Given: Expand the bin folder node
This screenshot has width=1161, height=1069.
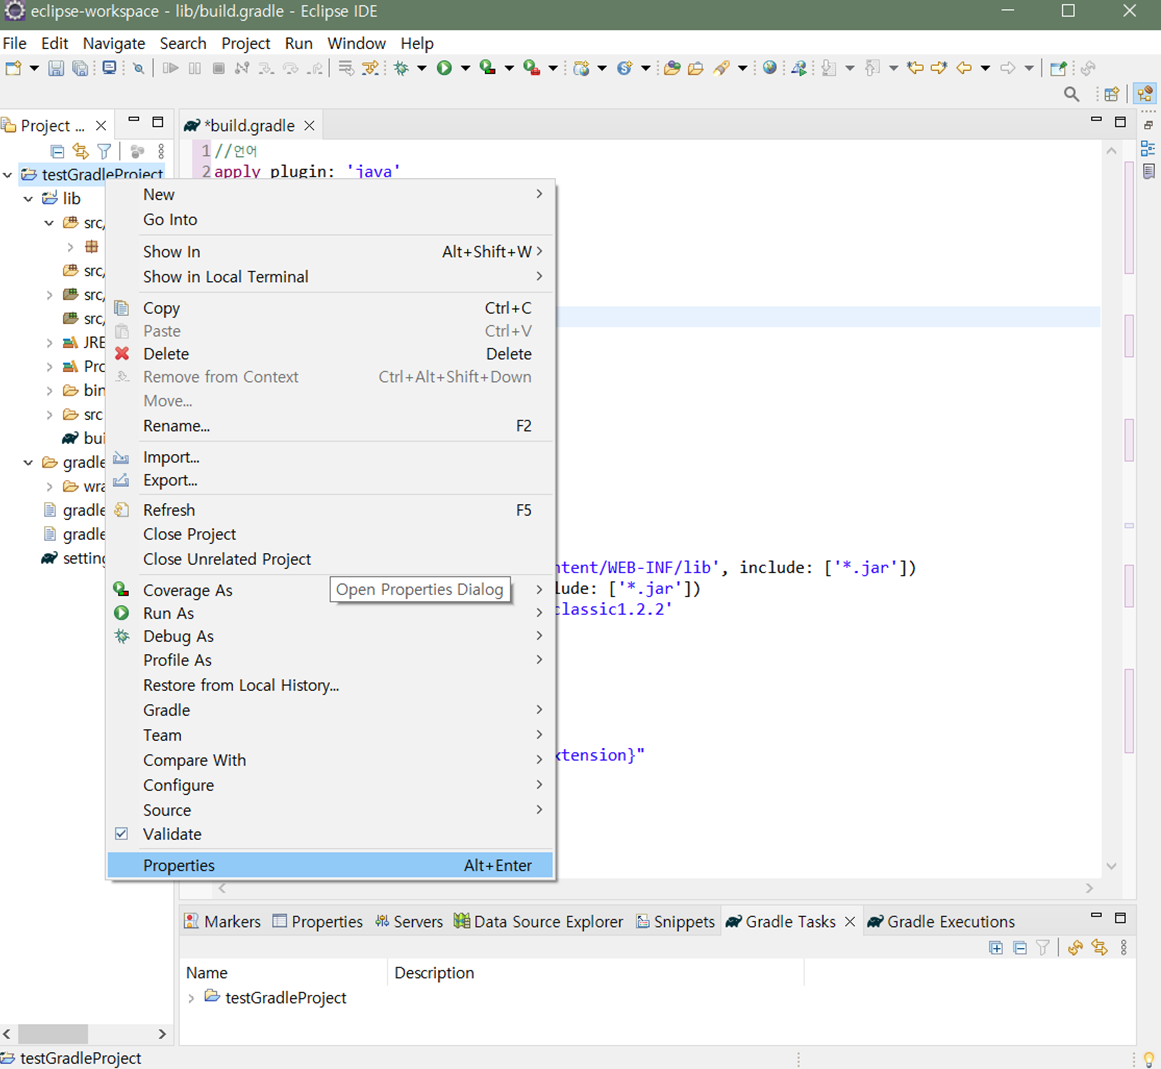Looking at the screenshot, I should point(49,391).
